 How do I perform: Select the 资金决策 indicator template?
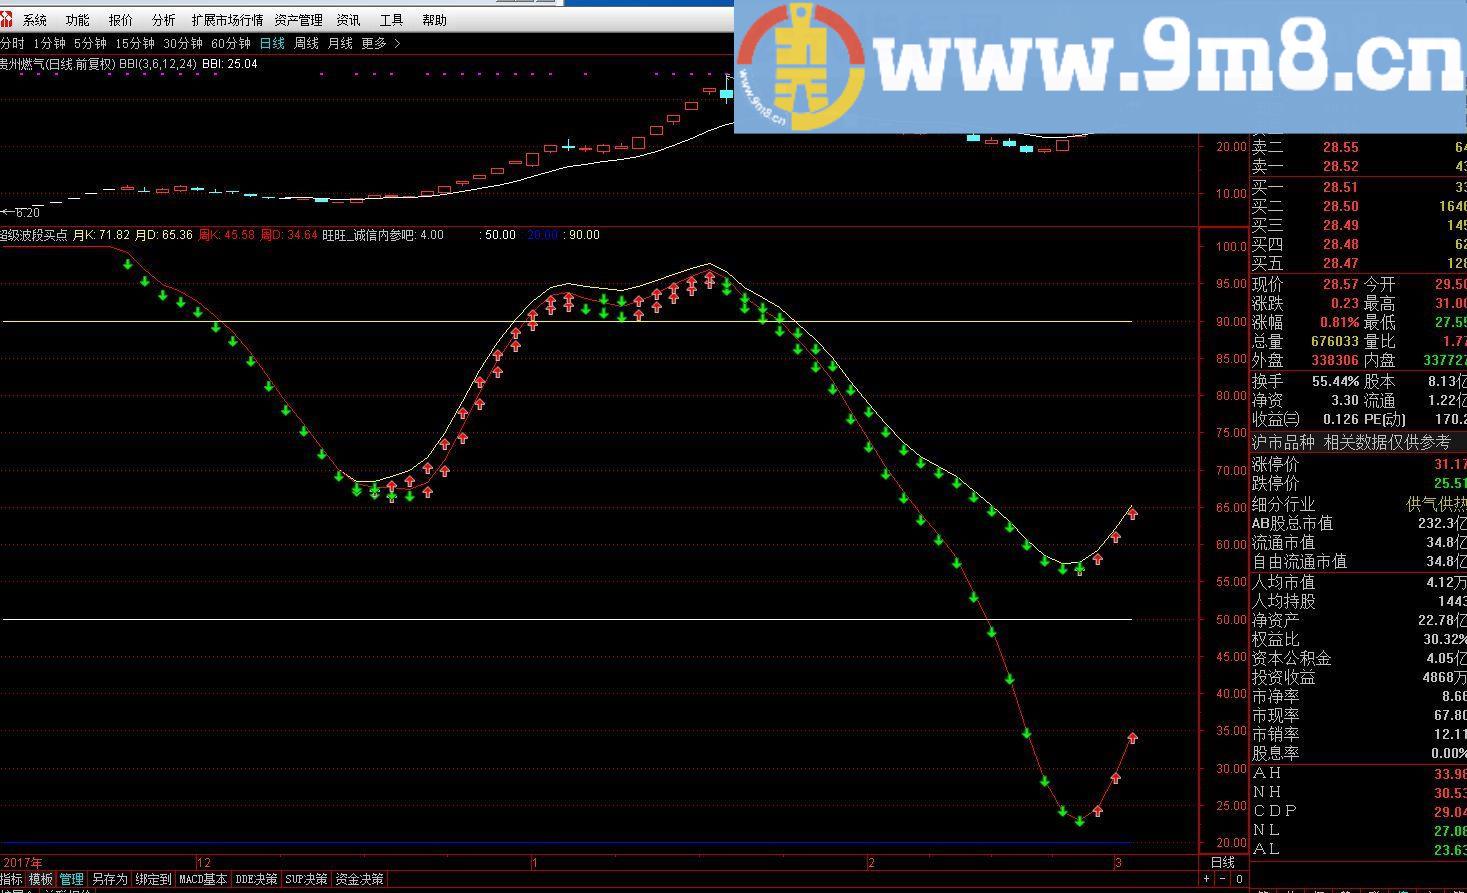pyautogui.click(x=359, y=880)
